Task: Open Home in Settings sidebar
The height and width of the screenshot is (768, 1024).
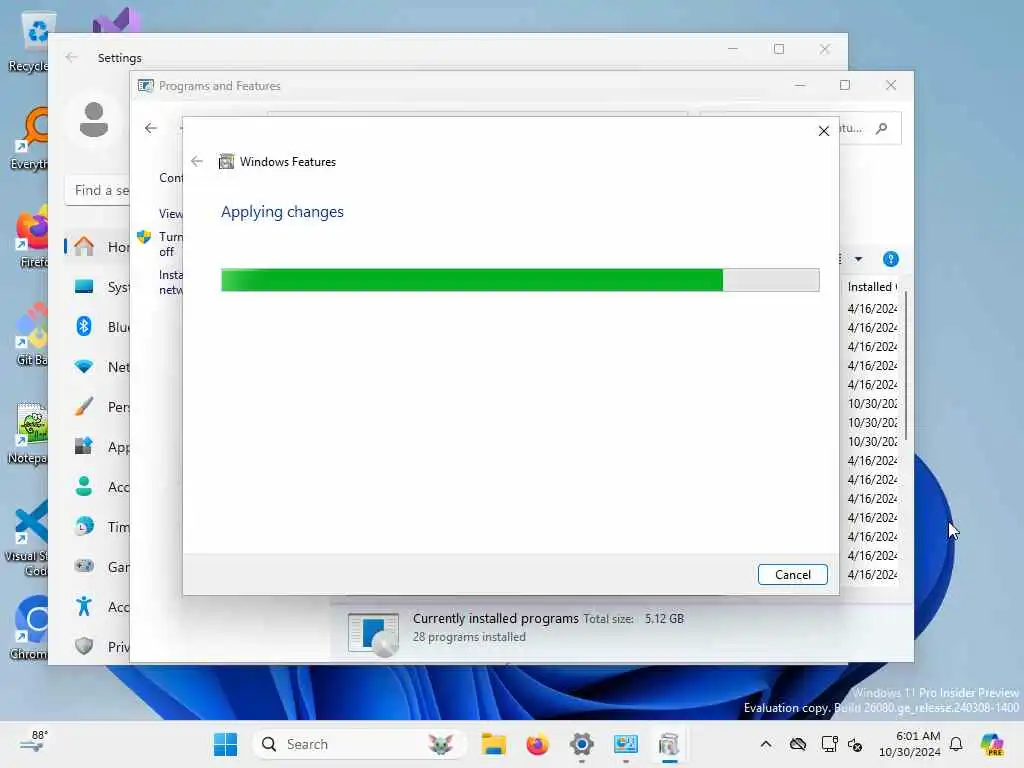Action: (98, 247)
